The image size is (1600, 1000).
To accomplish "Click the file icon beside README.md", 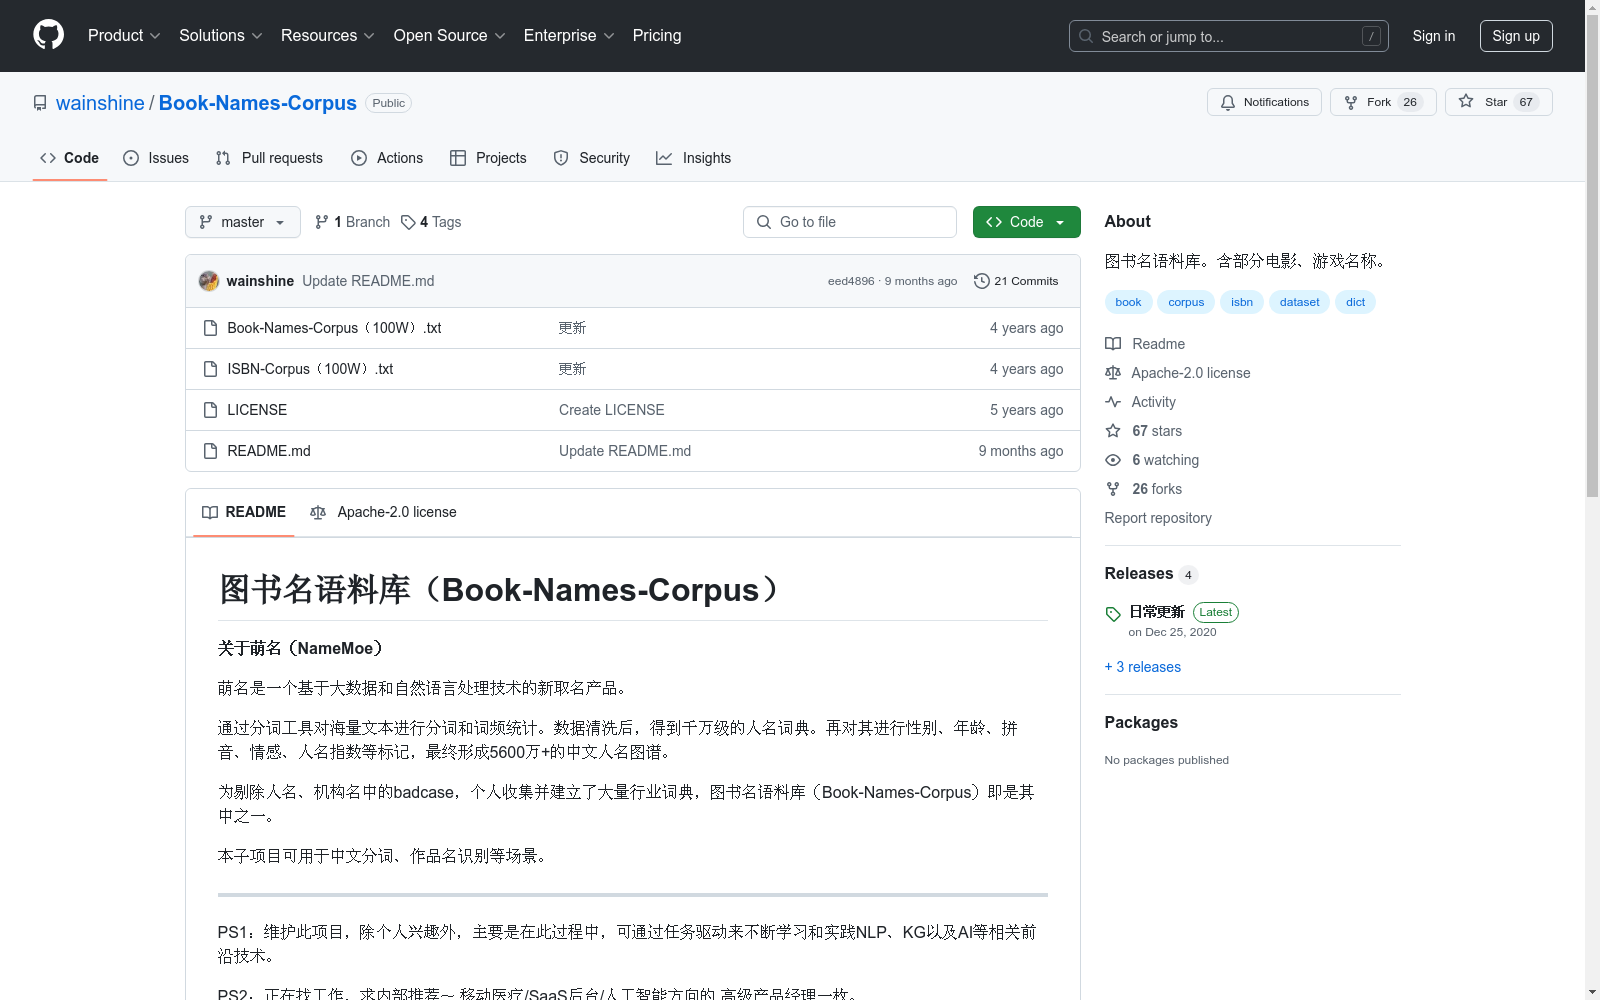I will click(210, 451).
